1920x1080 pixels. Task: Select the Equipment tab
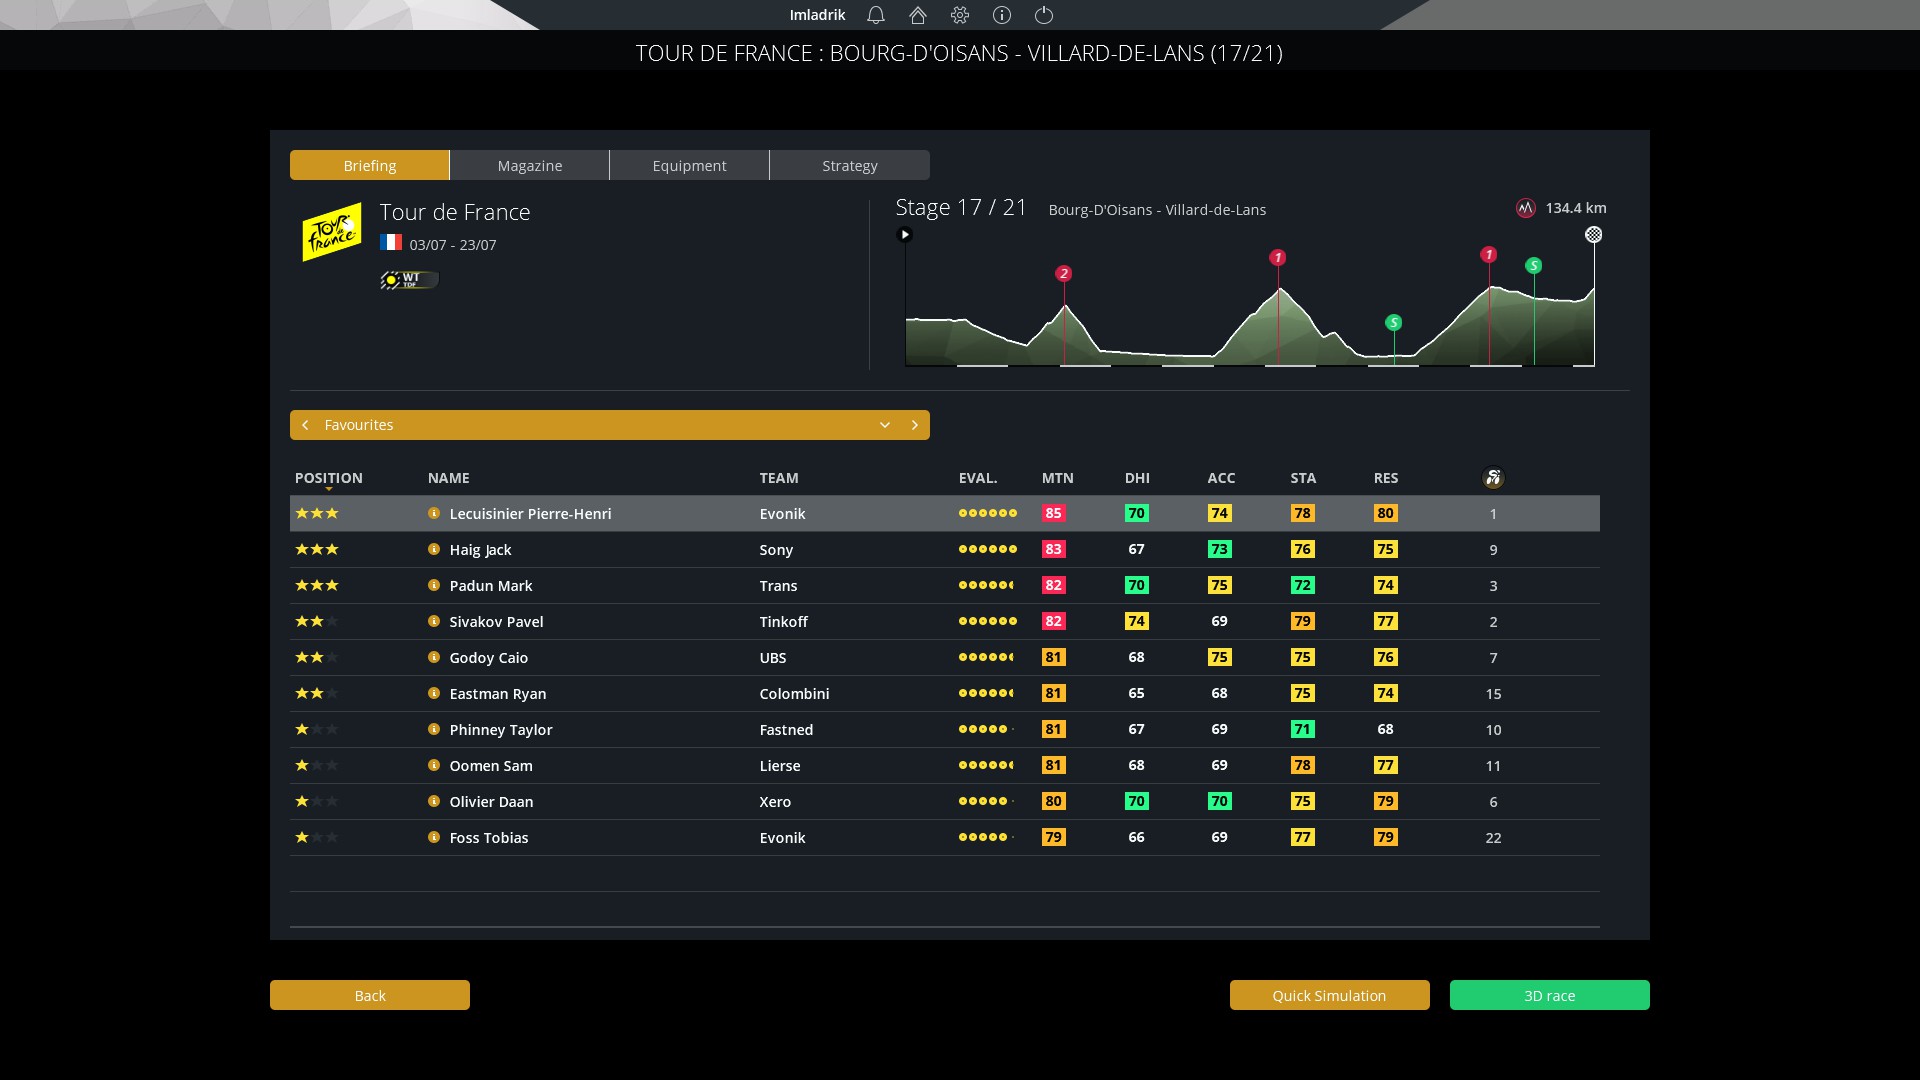pyautogui.click(x=690, y=166)
